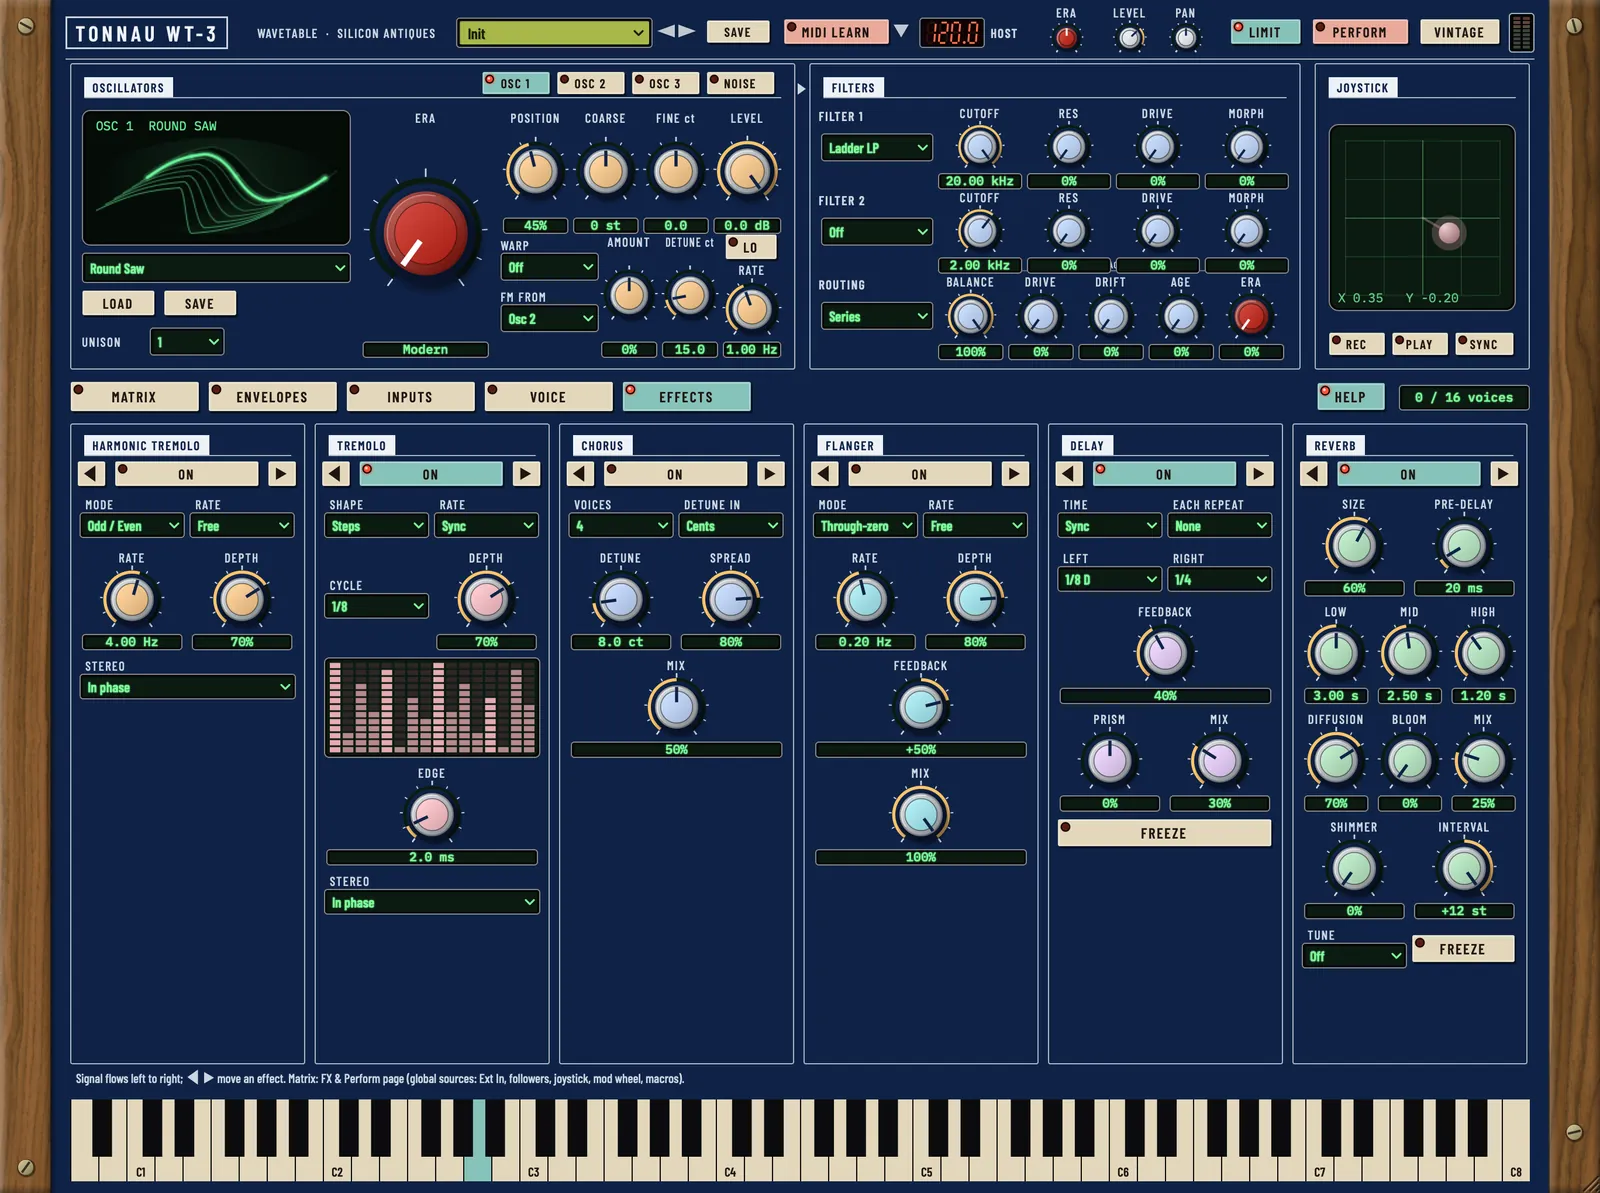This screenshot has height=1193, width=1600.
Task: Click the top bar SAVE preset button
Action: click(x=737, y=32)
